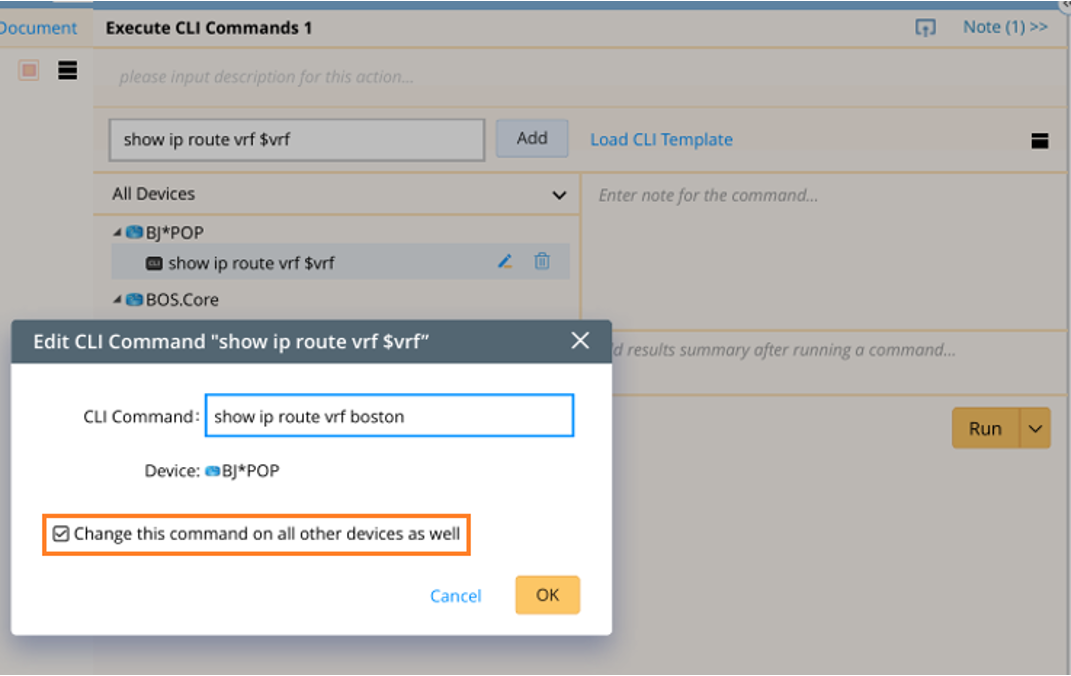The image size is (1071, 676).
Task: Cancel the Edit CLI Command dialog
Action: pos(455,595)
